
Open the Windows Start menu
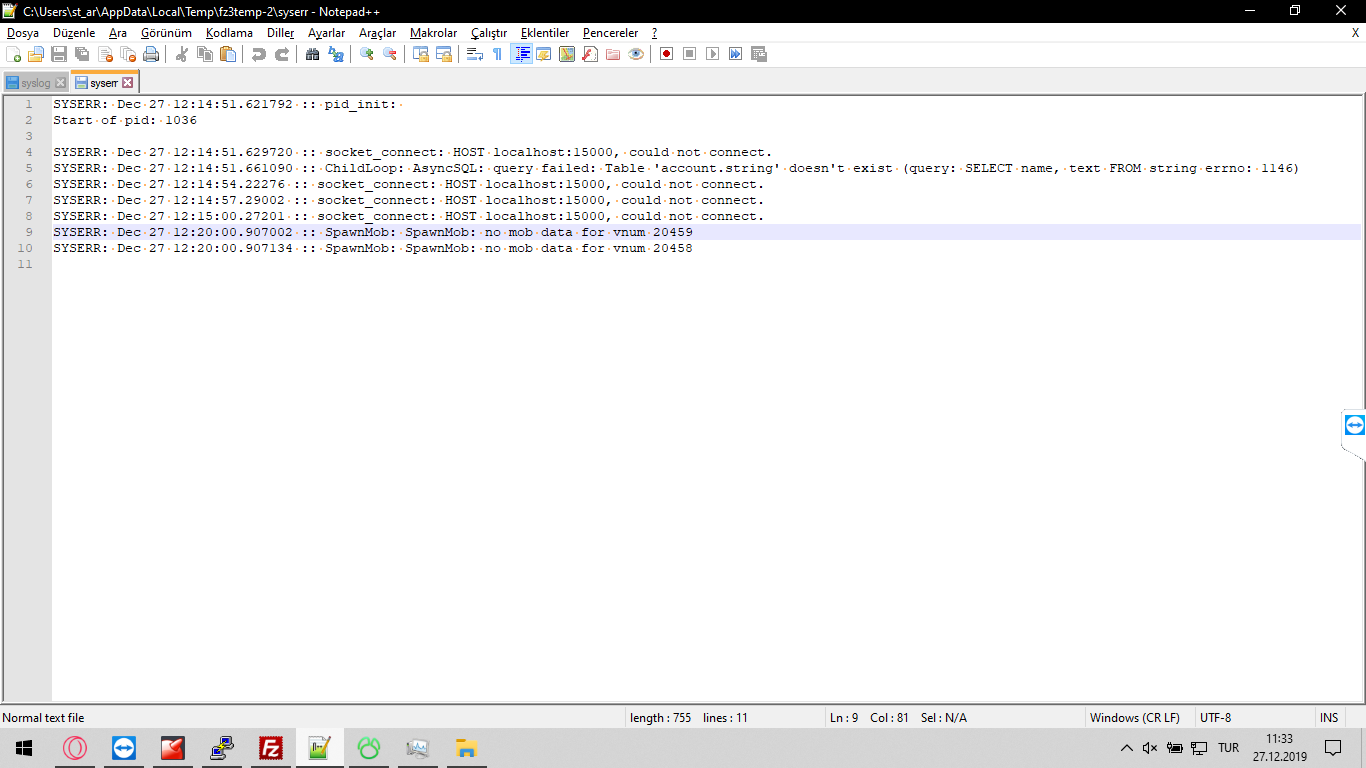click(x=24, y=748)
